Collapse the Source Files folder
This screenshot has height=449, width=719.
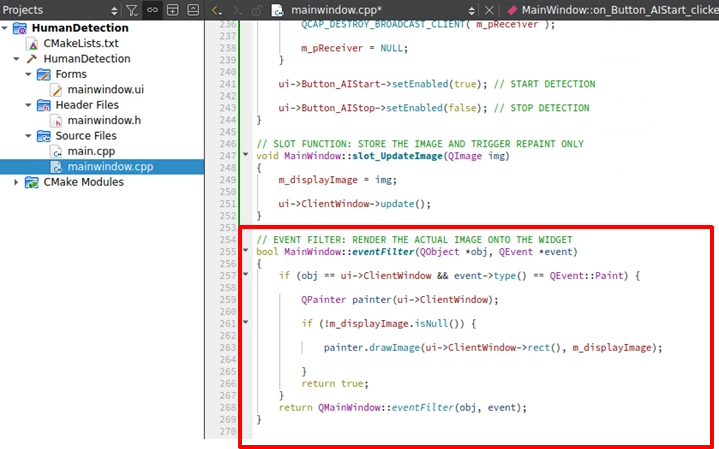pyautogui.click(x=28, y=136)
